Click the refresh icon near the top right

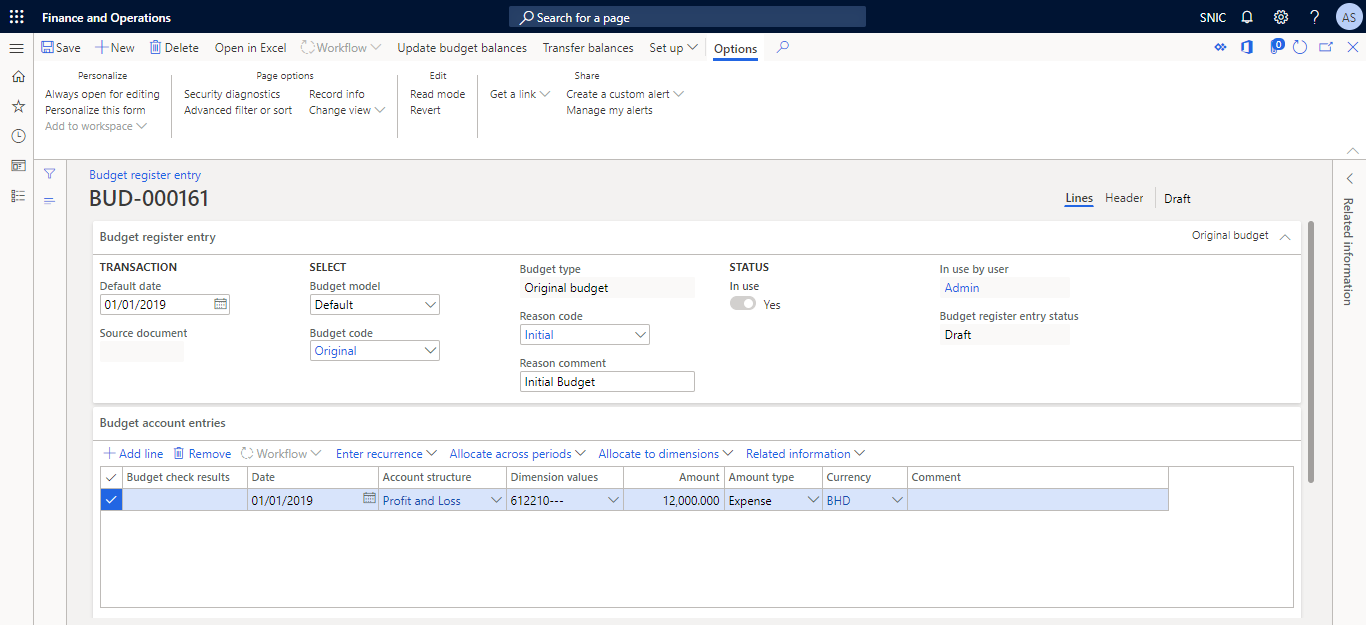[x=1300, y=46]
